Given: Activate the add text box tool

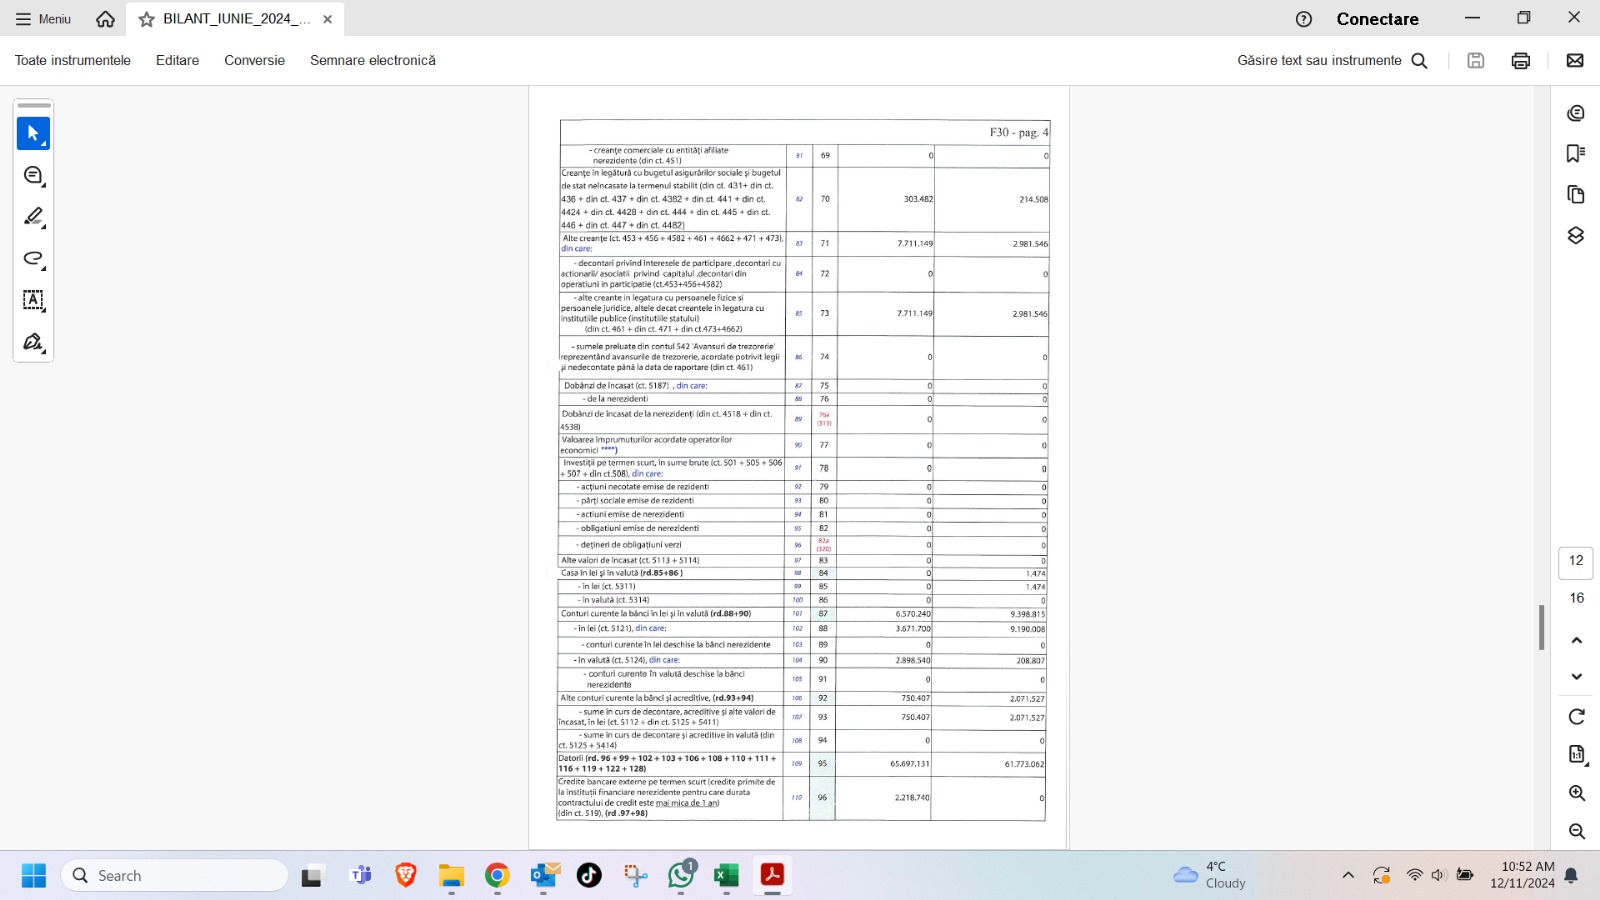Looking at the screenshot, I should pos(33,300).
